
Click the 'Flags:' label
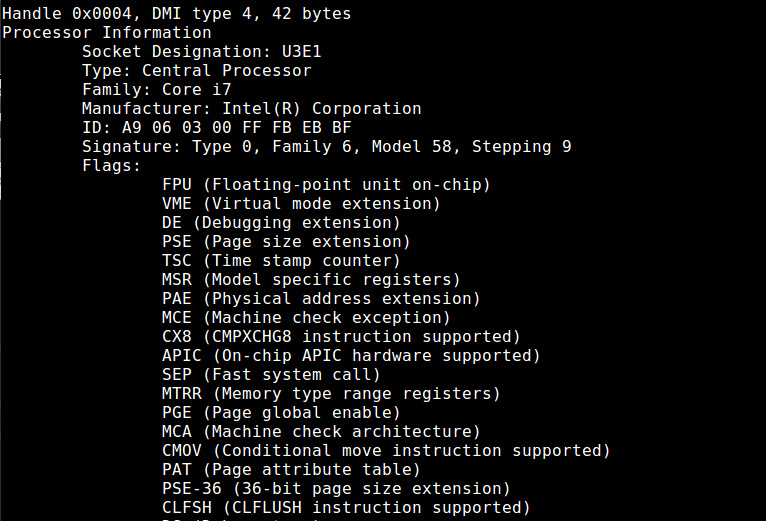coord(111,166)
